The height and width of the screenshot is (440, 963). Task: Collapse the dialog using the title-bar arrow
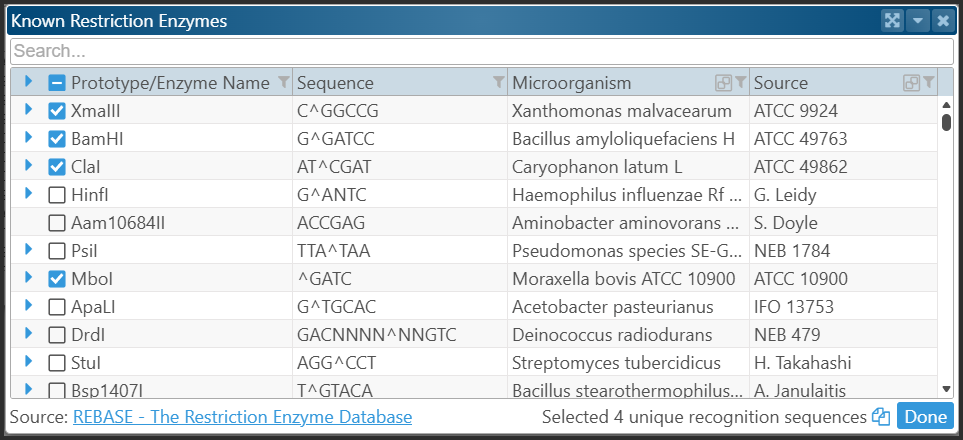pyautogui.click(x=918, y=20)
